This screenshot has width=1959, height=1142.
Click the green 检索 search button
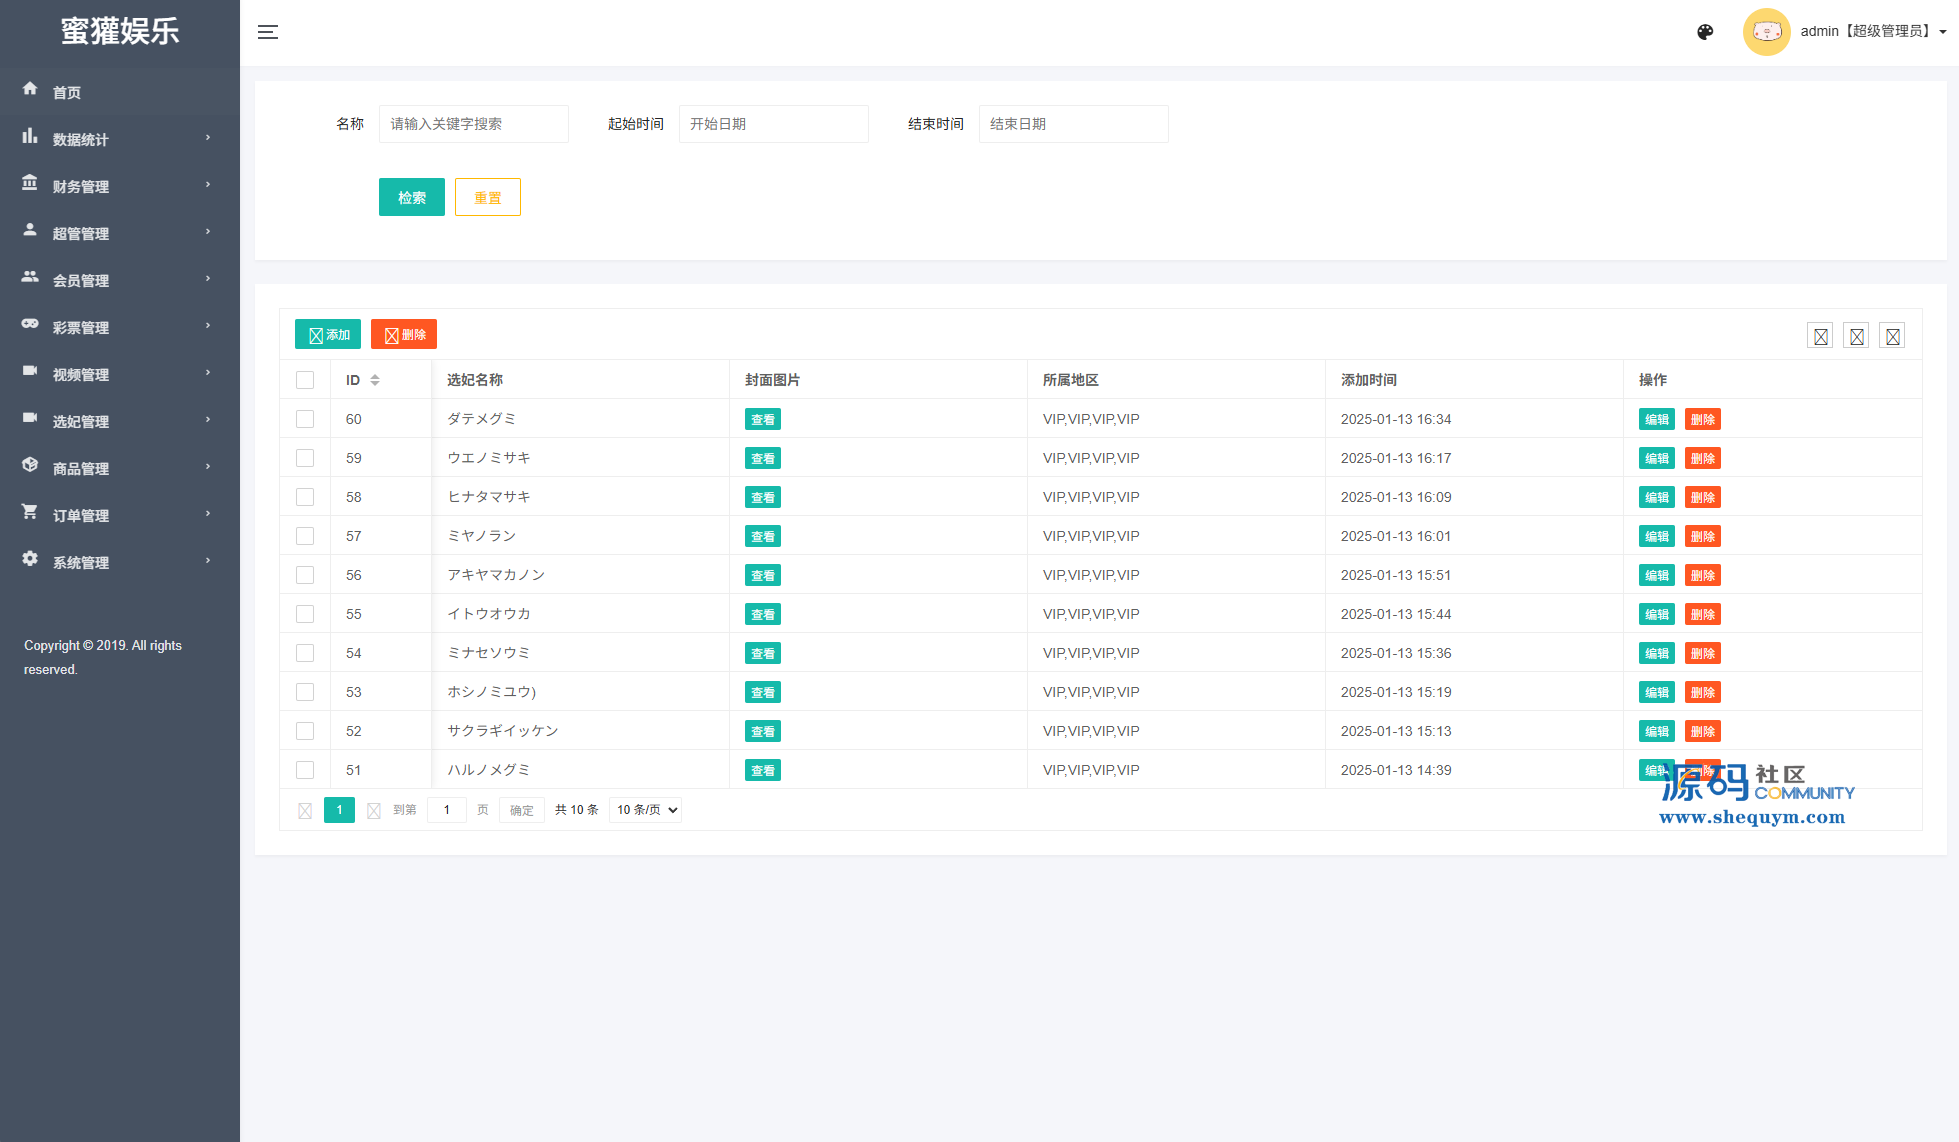click(x=411, y=197)
